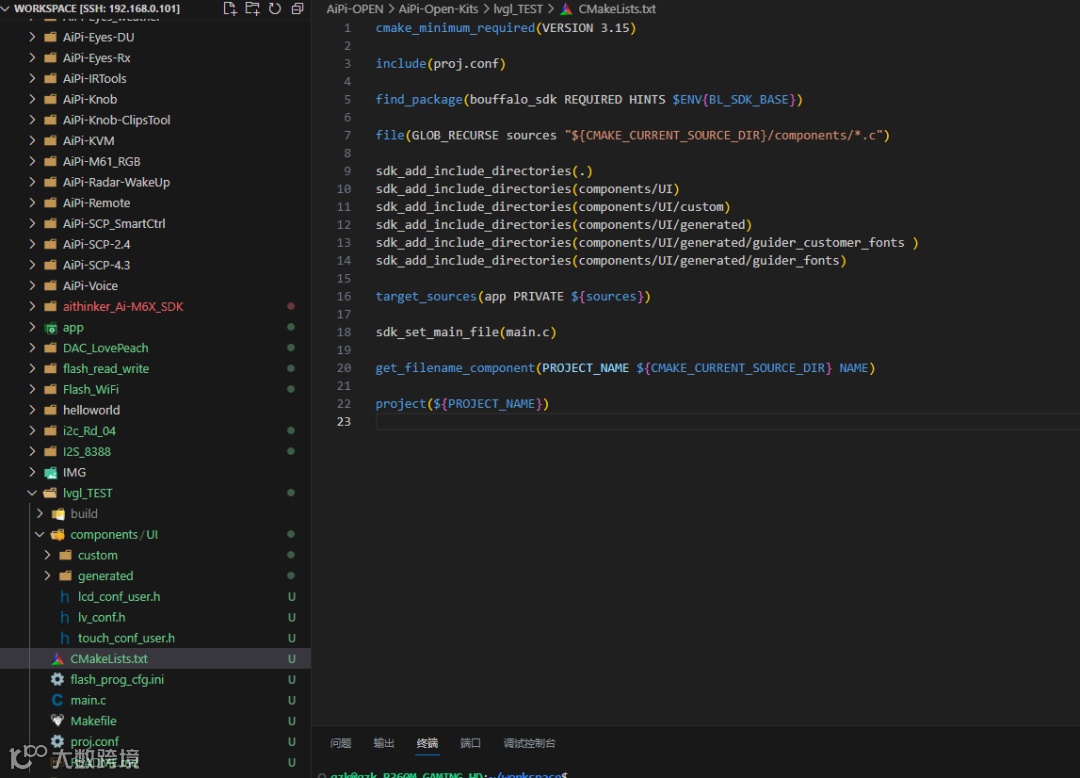Viewport: 1080px width, 778px height.
Task: Place cursor on empty line 23
Action: pyautogui.click(x=727, y=421)
